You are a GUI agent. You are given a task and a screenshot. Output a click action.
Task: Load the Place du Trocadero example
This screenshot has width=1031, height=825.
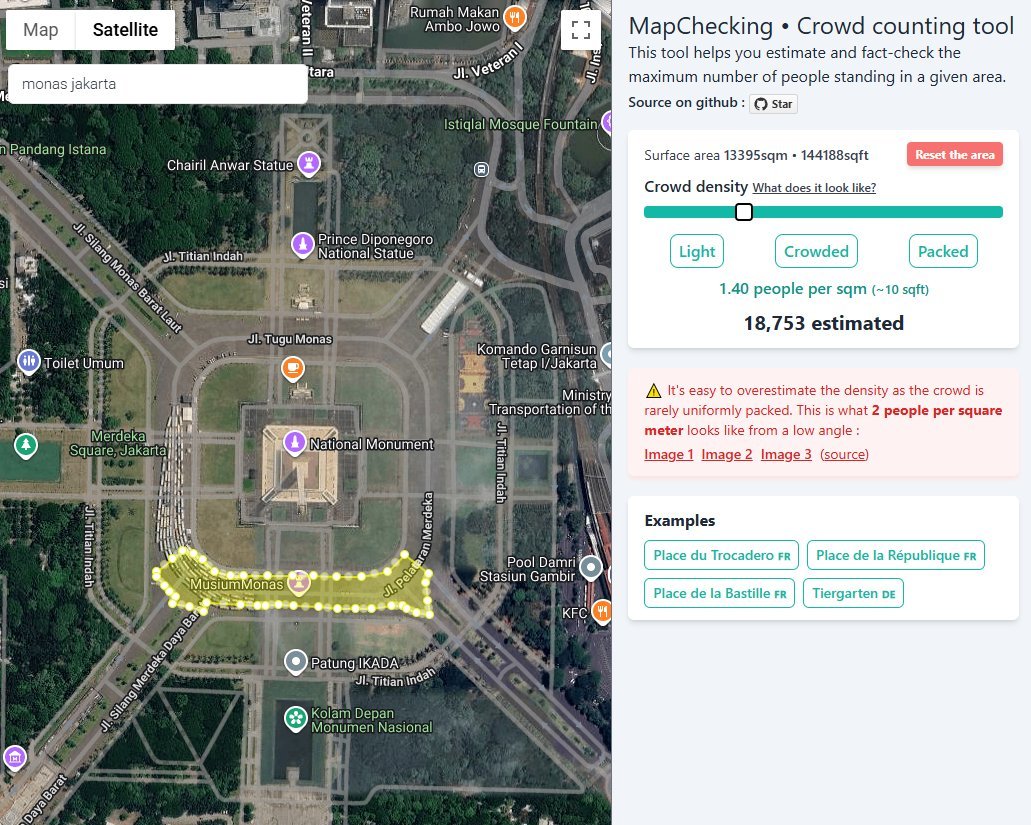coord(721,555)
